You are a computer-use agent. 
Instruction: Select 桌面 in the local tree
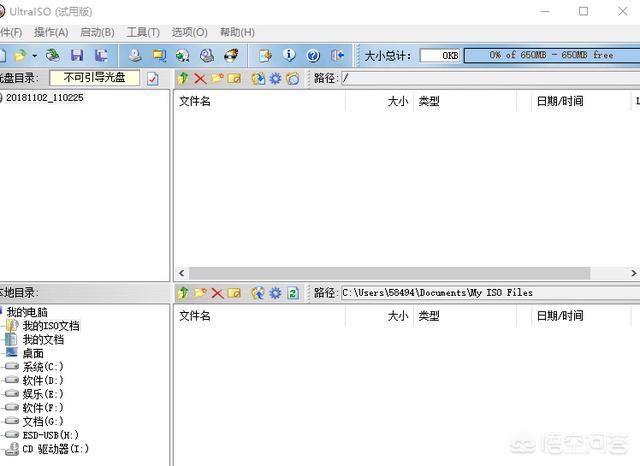point(33,353)
